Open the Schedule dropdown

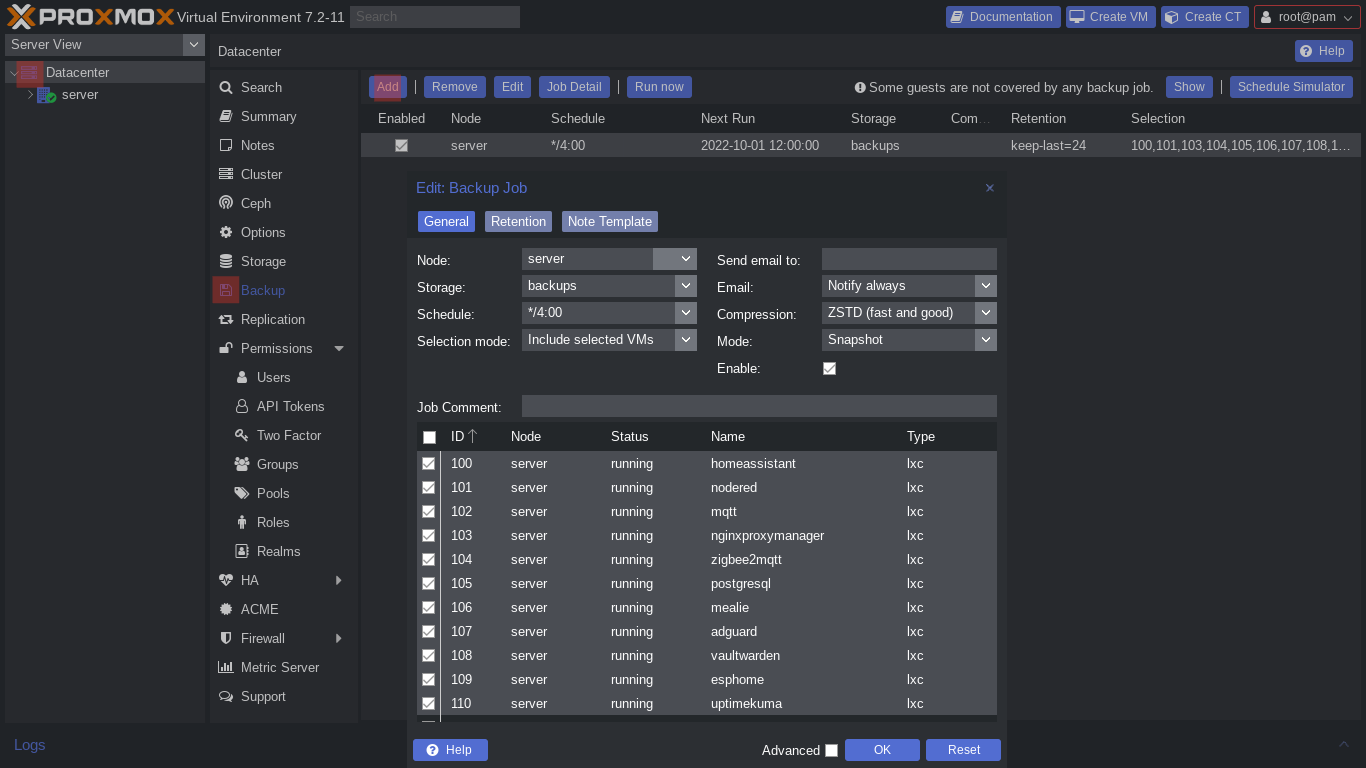tap(686, 313)
